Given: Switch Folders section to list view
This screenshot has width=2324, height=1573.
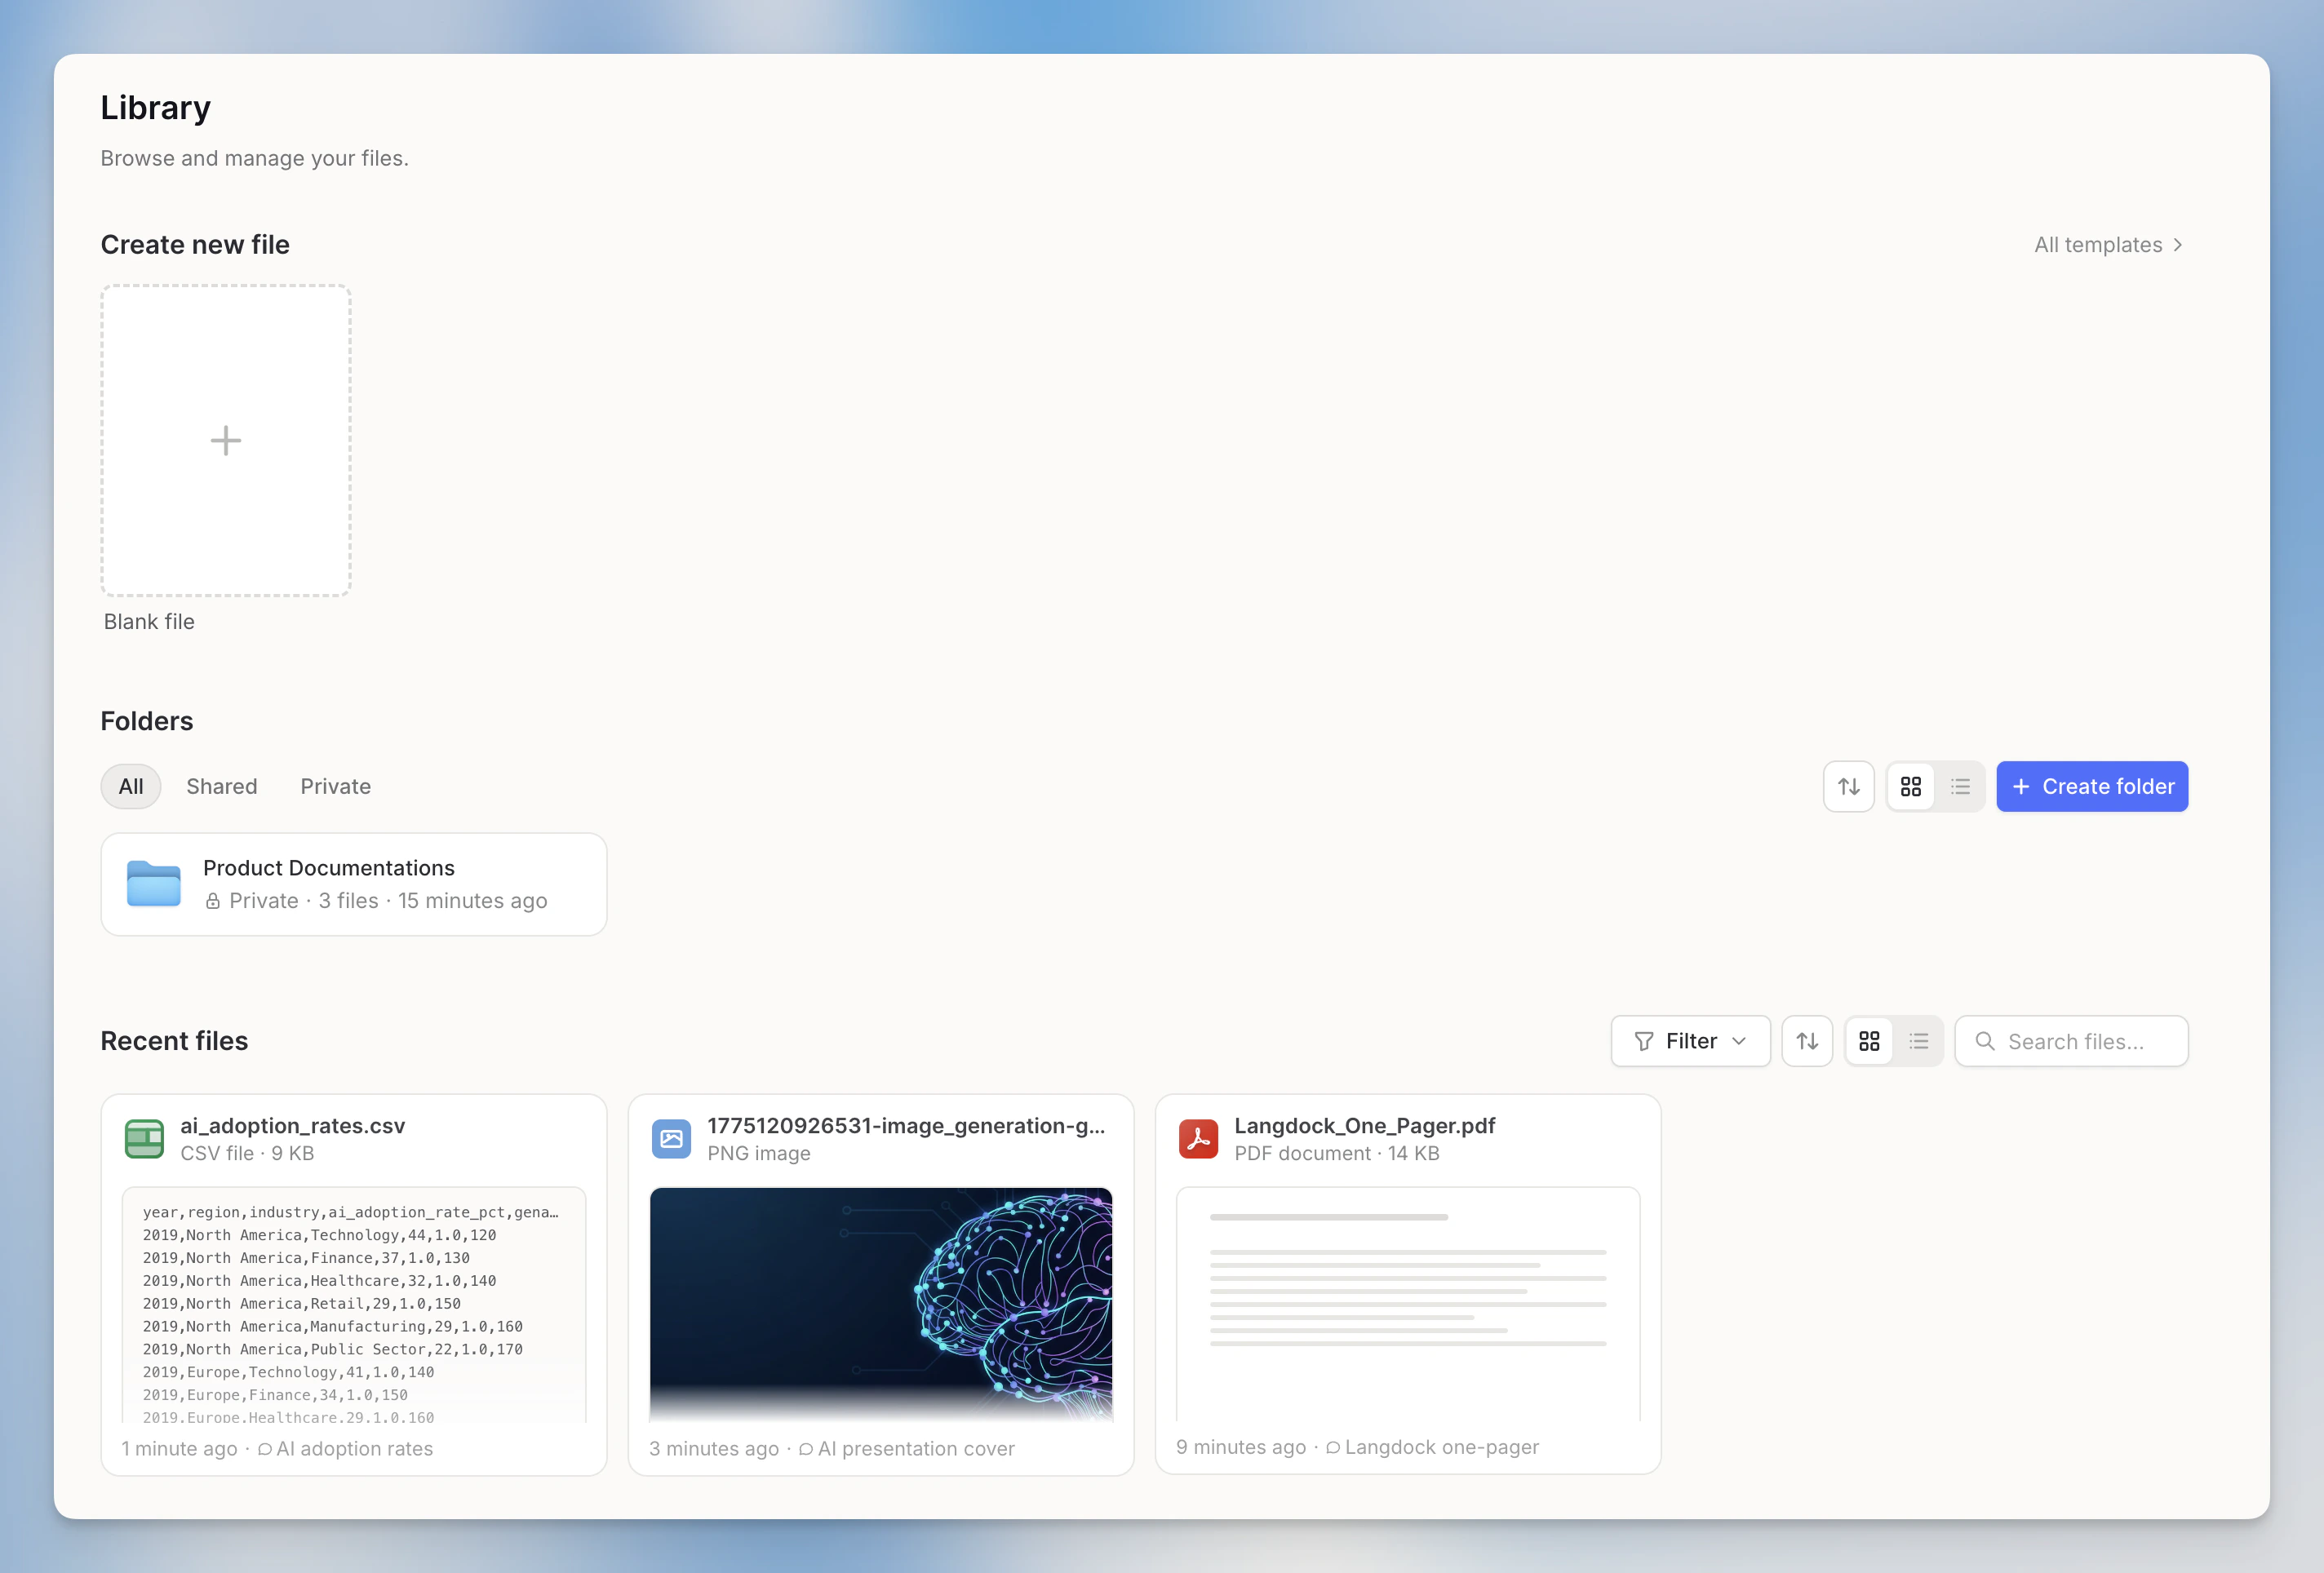Looking at the screenshot, I should point(1960,786).
